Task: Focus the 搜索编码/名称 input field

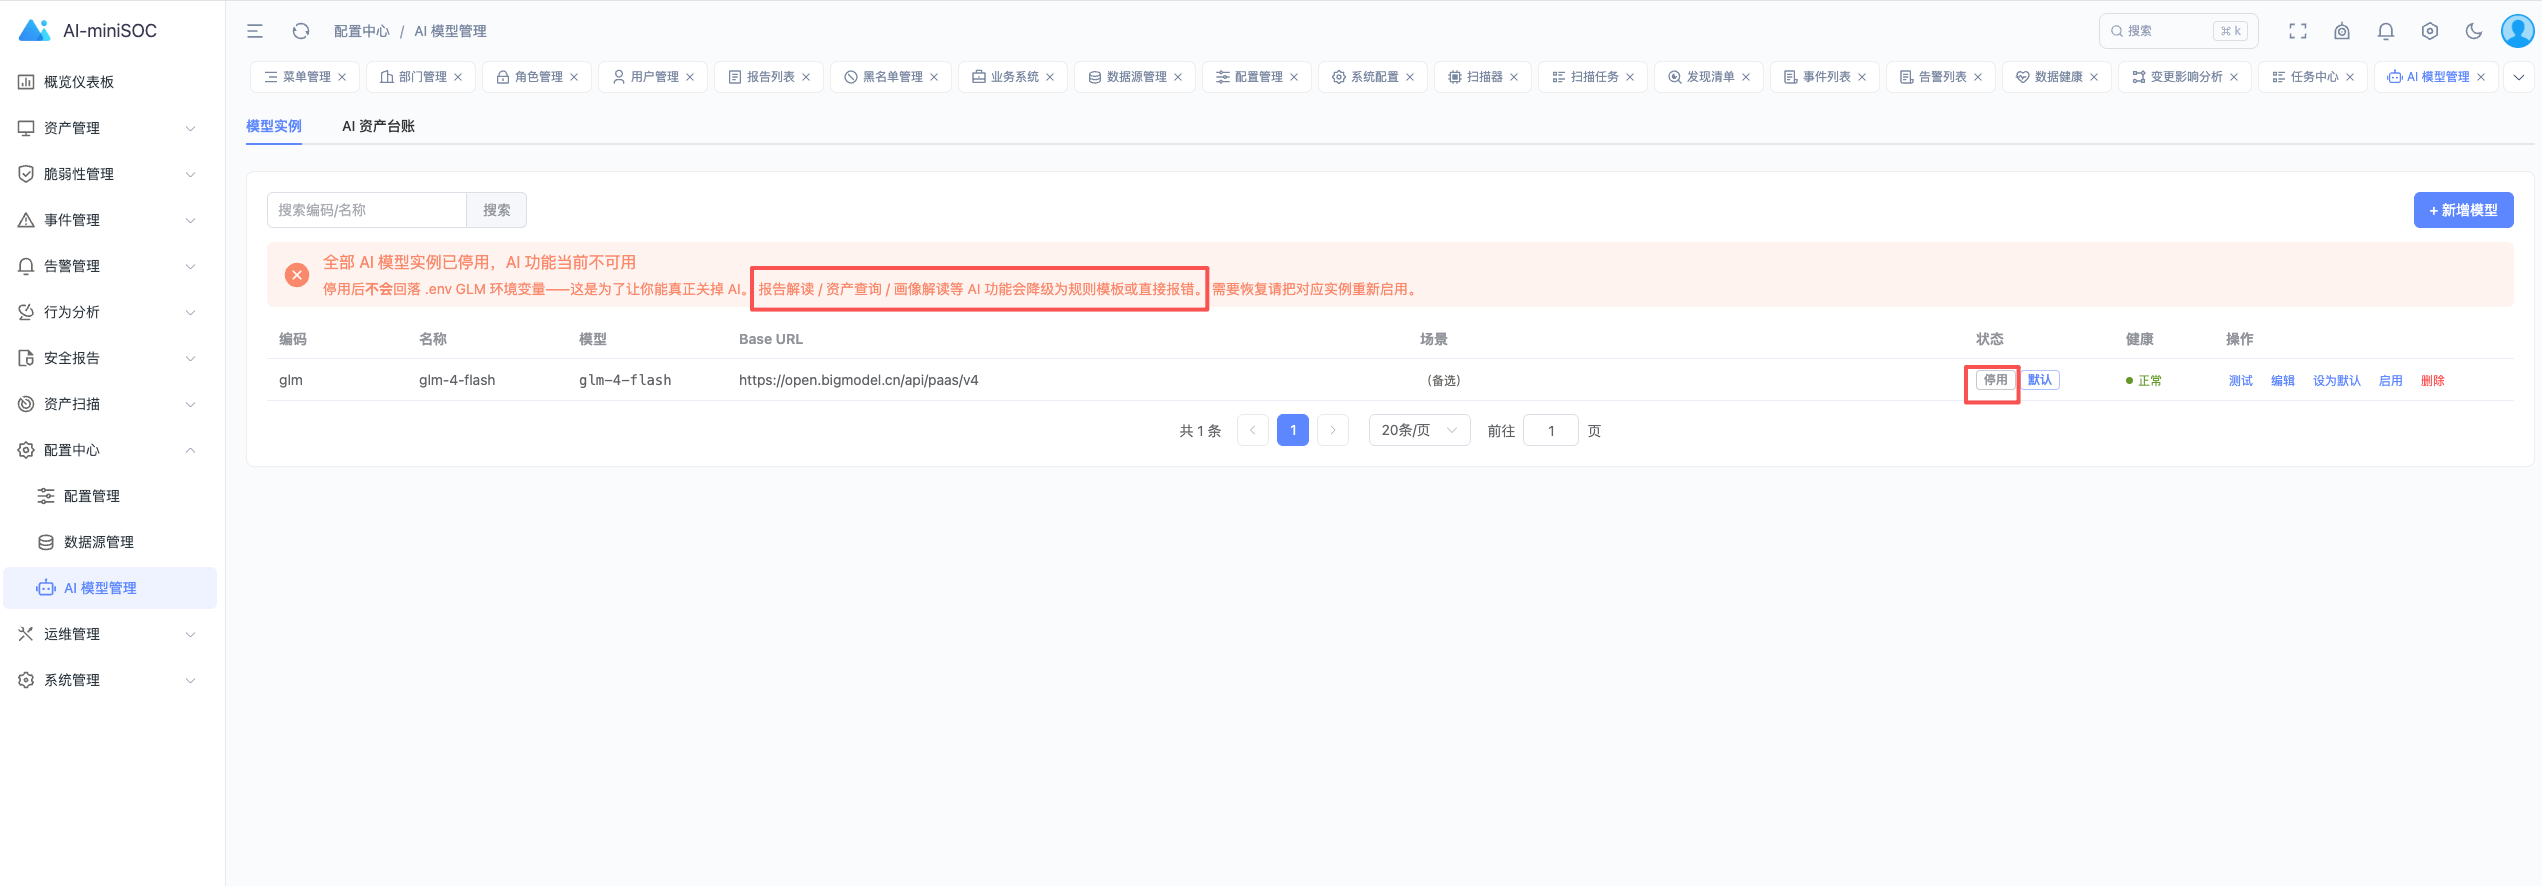Action: click(x=367, y=210)
